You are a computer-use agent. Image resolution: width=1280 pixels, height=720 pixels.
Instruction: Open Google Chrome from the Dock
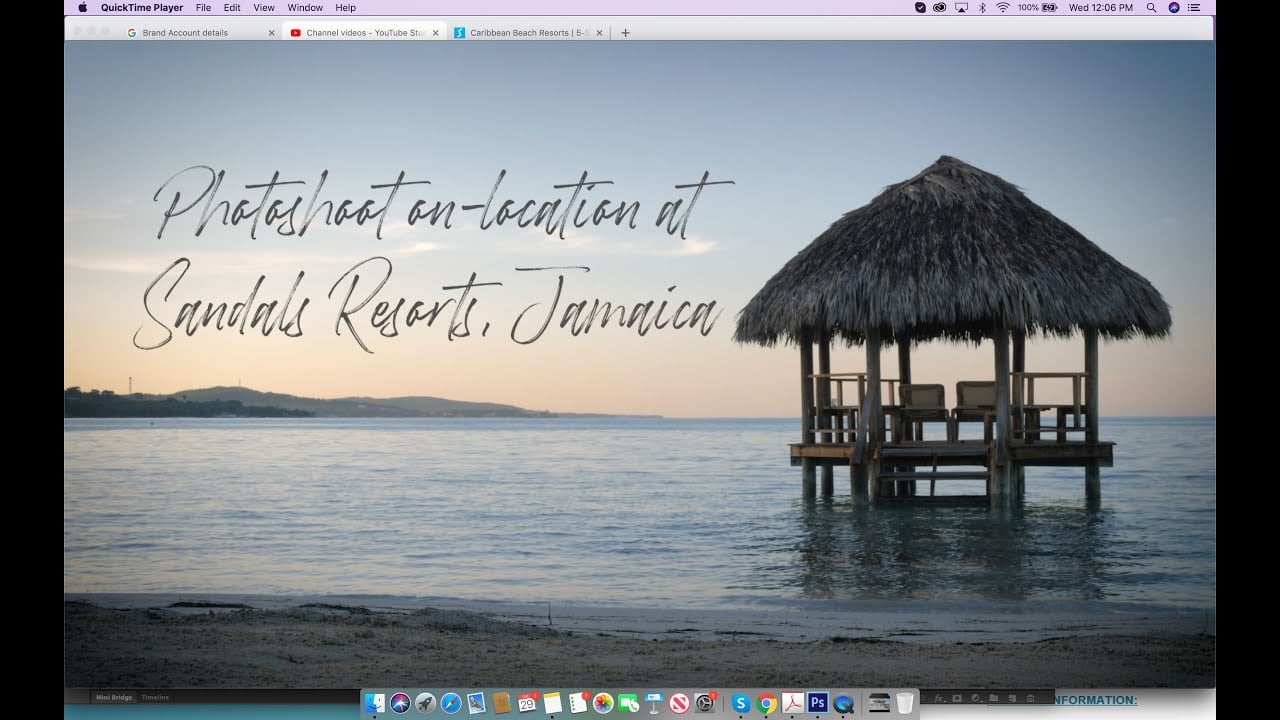tap(767, 703)
